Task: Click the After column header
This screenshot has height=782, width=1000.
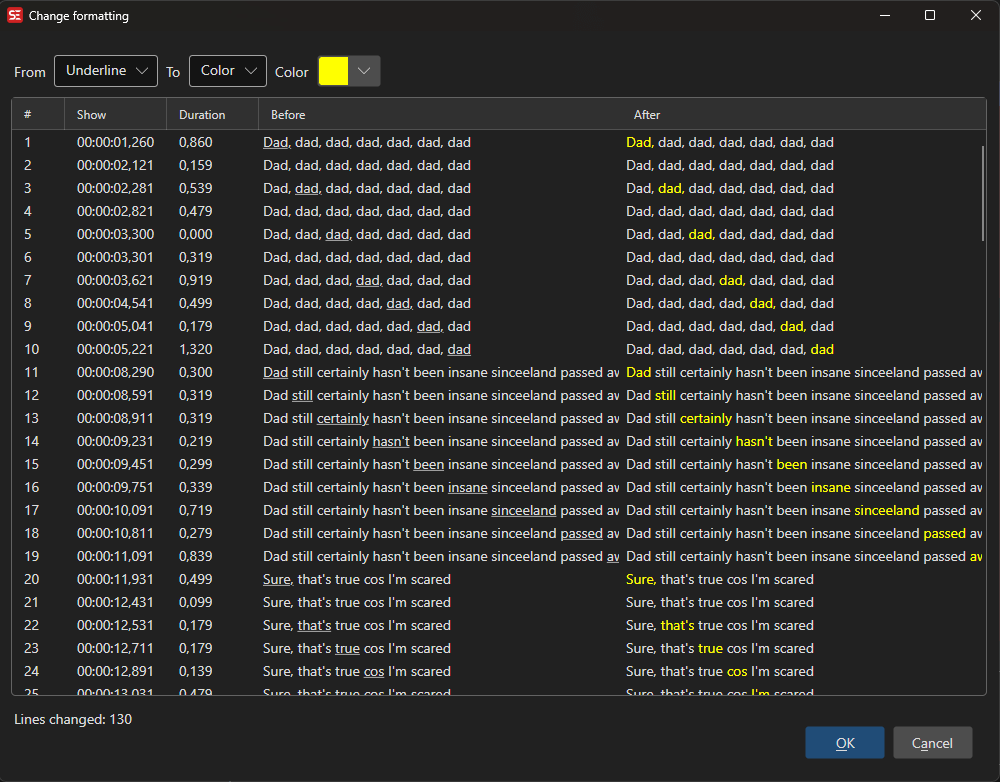Action: pyautogui.click(x=647, y=114)
